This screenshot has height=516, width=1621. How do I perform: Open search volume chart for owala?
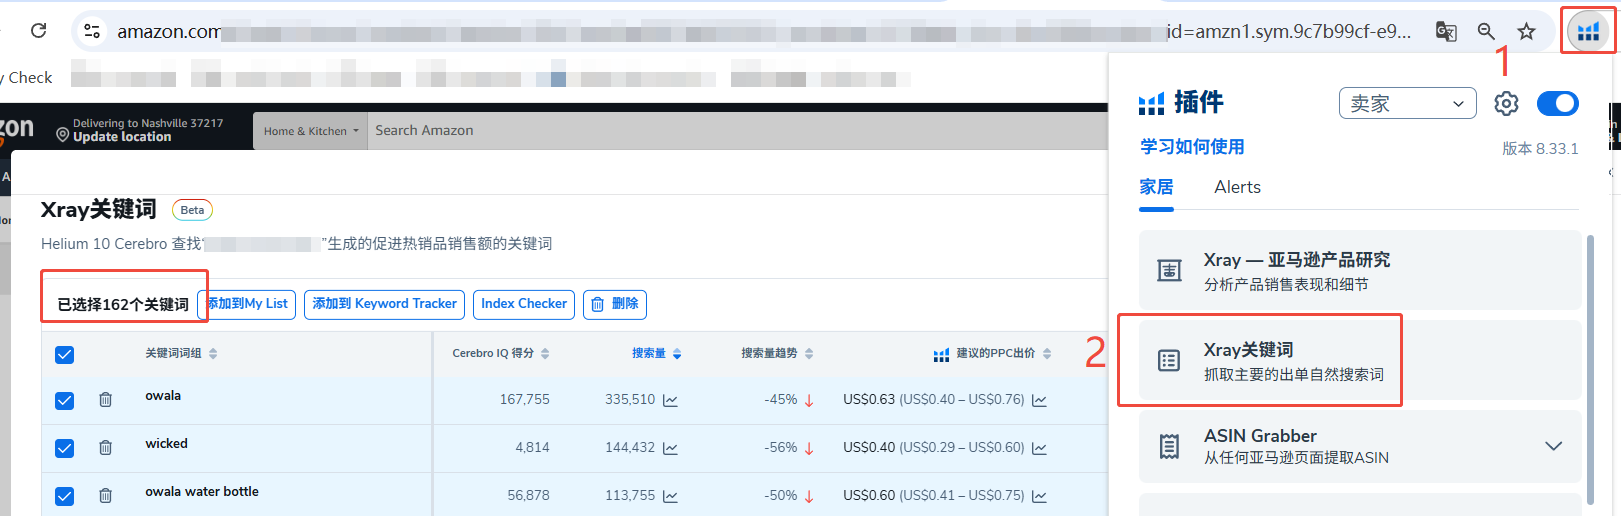tap(670, 400)
